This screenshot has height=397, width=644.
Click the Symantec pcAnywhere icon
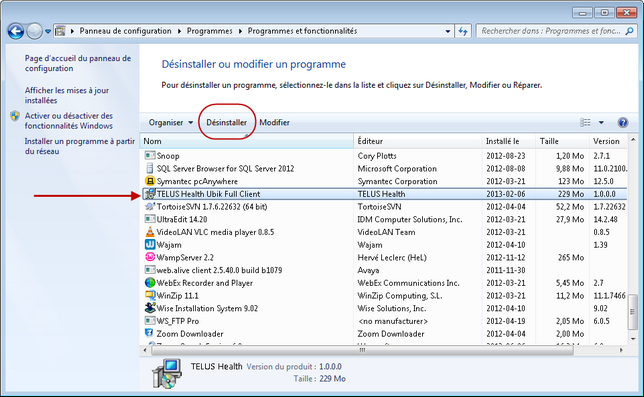[x=150, y=181]
